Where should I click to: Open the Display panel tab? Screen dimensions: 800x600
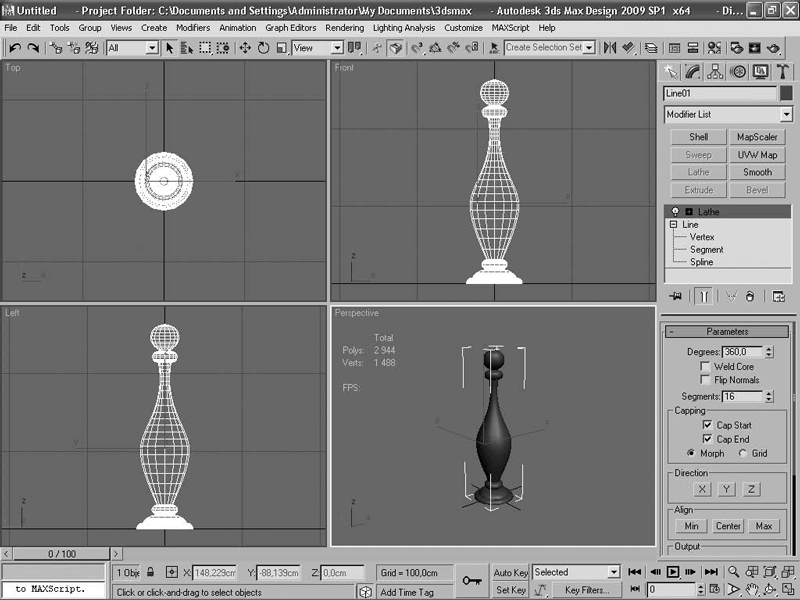[760, 72]
